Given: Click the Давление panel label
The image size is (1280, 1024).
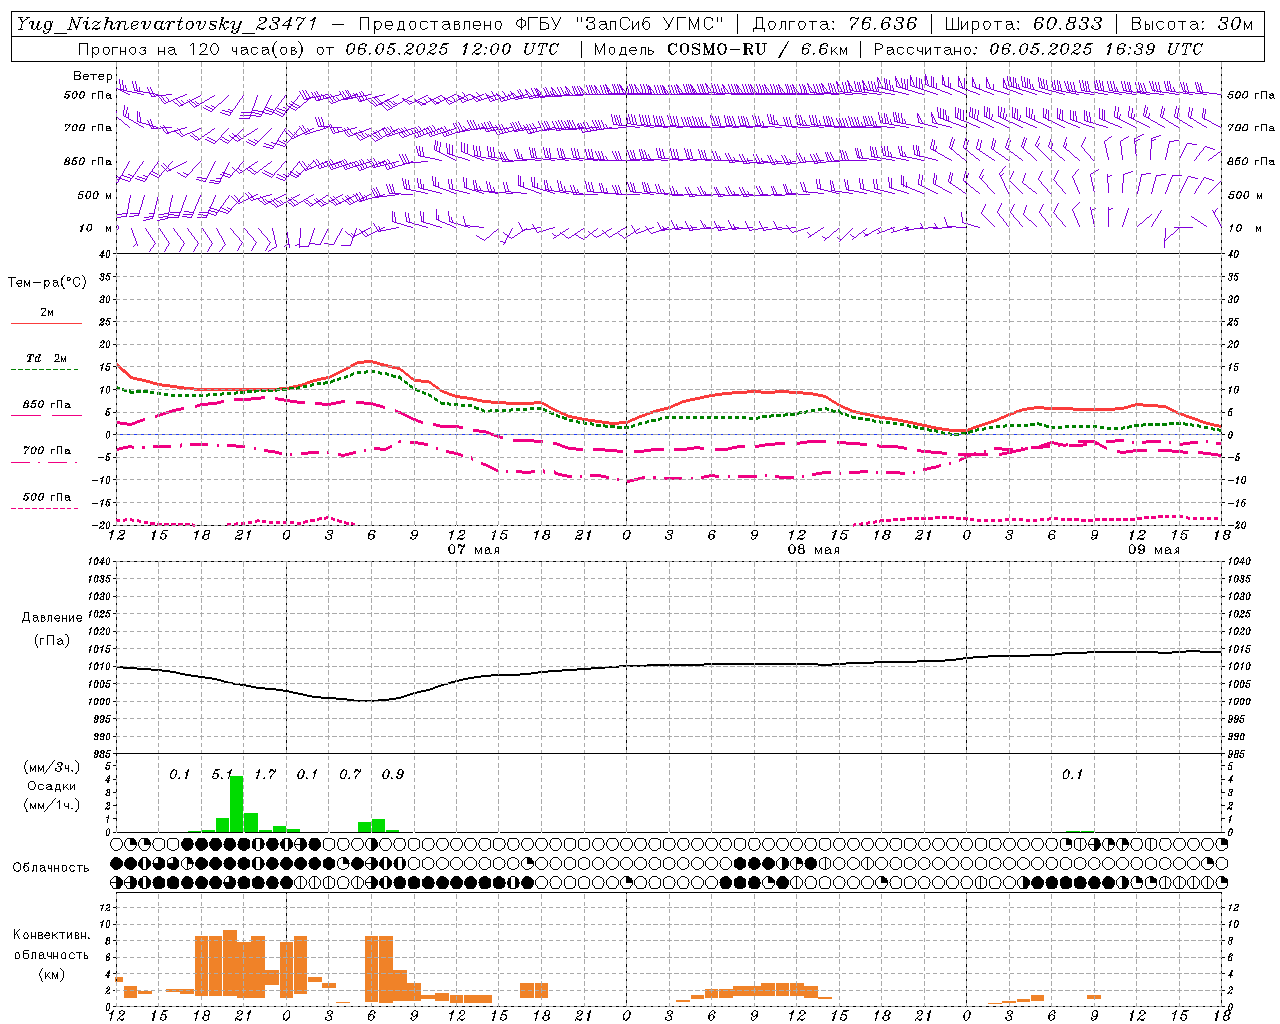Looking at the screenshot, I should point(52,618).
